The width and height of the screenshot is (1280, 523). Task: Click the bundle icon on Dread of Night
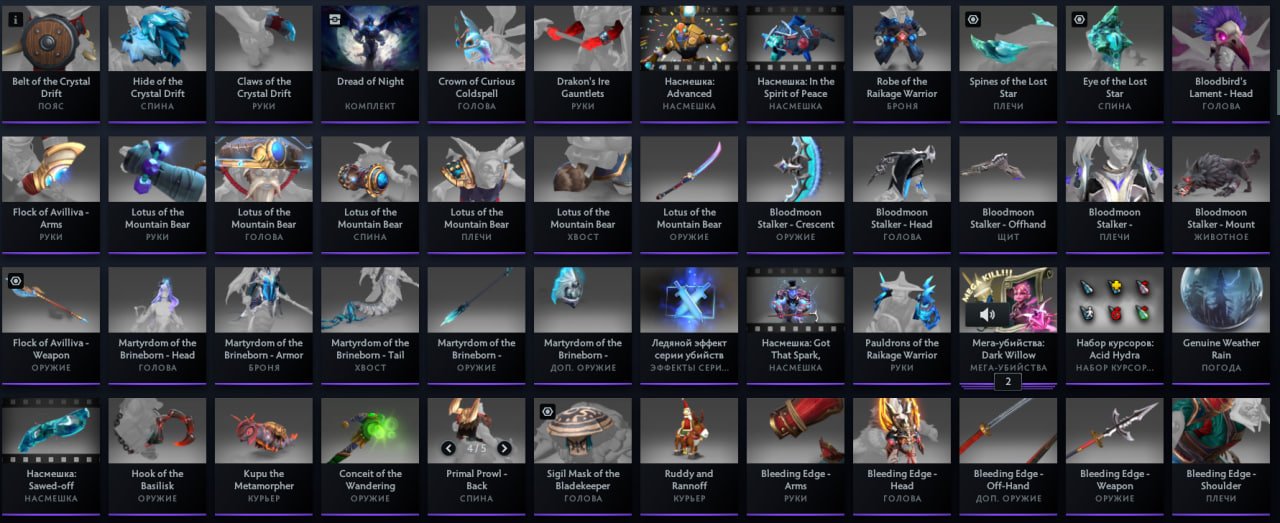334,19
